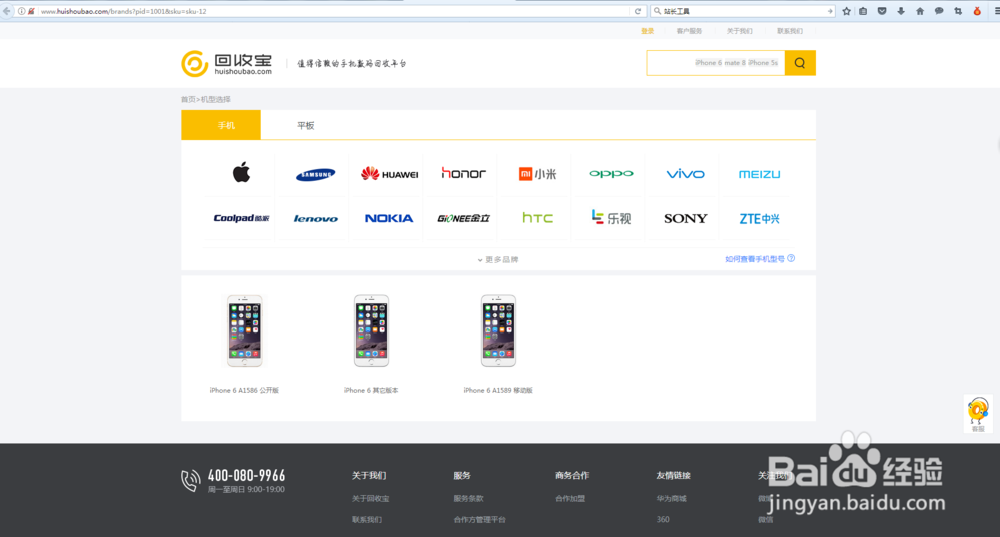Choose the Xiaomi 小米 brand logo
The width and height of the screenshot is (1000, 537).
[537, 173]
